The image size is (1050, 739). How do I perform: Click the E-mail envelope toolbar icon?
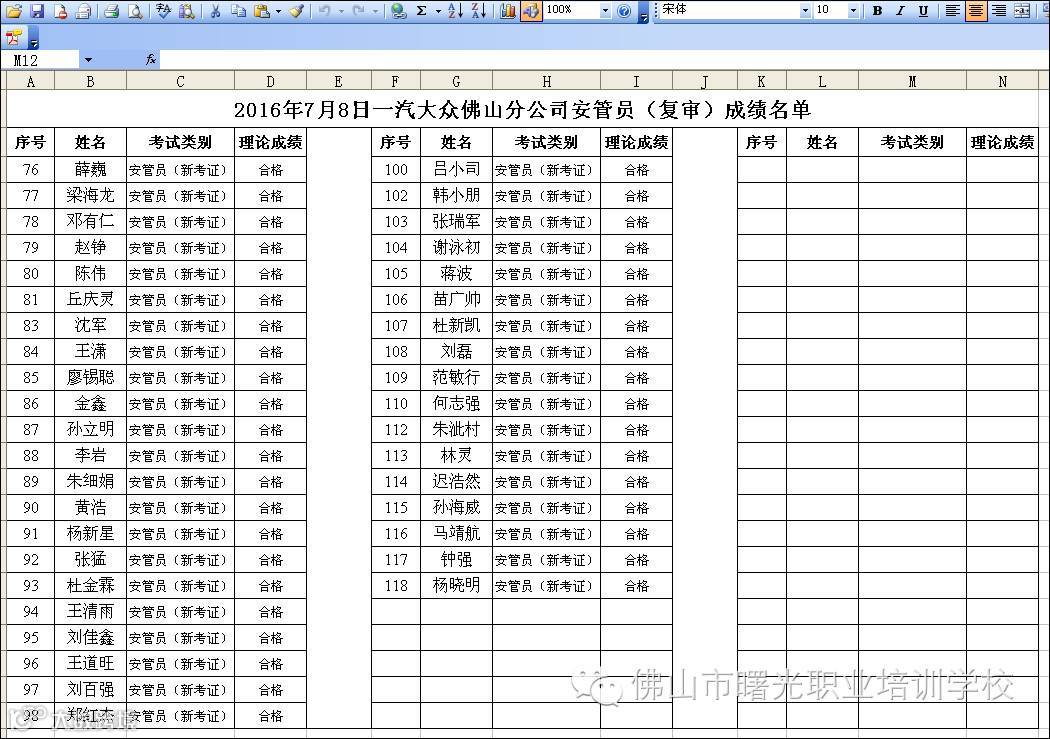coord(83,11)
